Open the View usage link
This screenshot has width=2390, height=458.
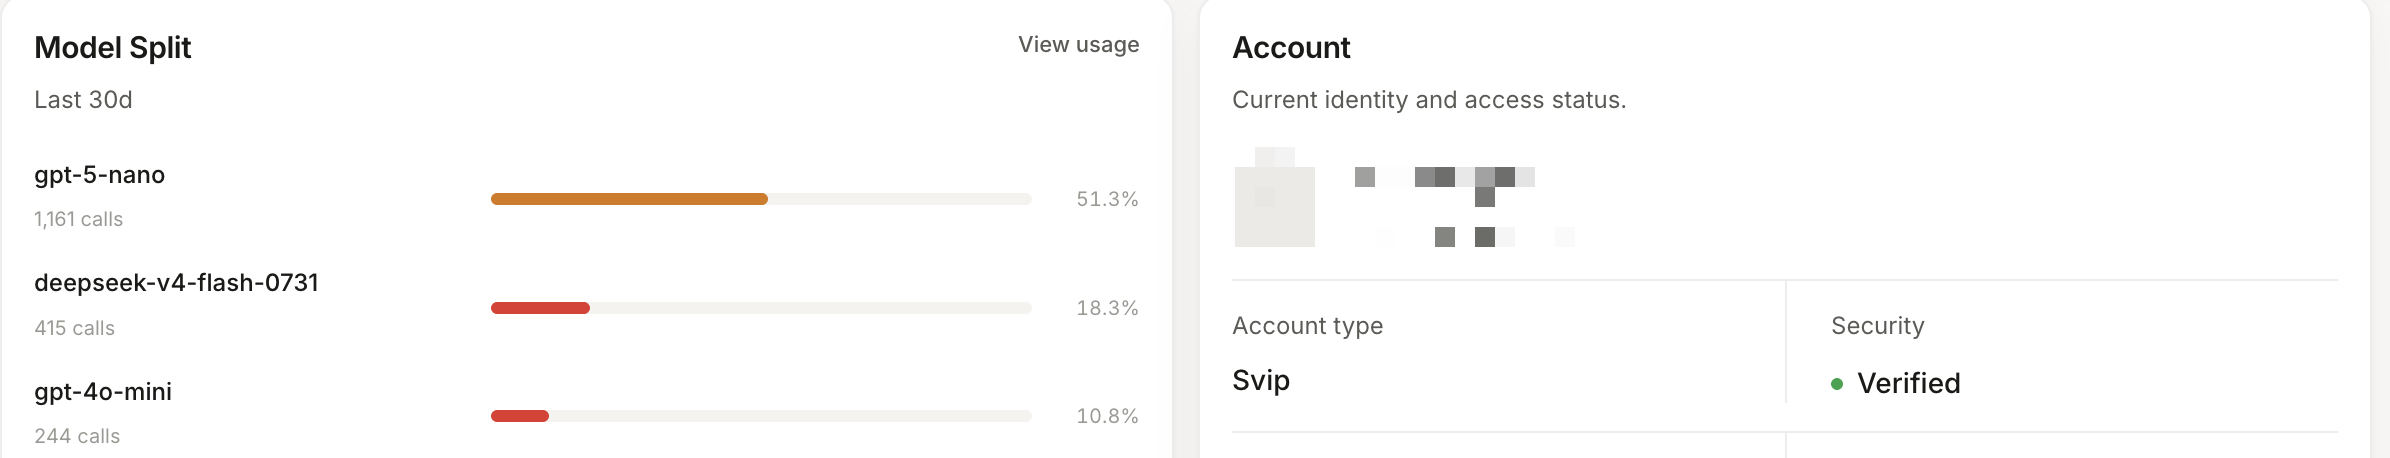point(1078,45)
